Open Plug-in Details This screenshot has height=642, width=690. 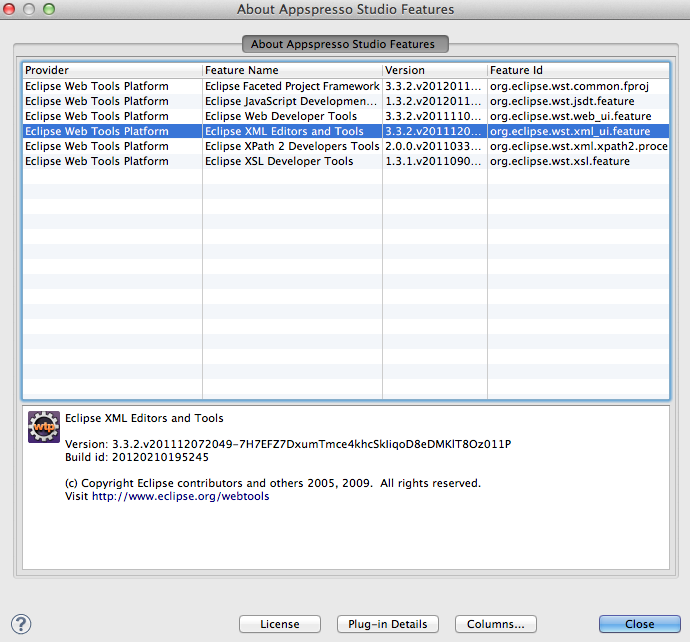coord(388,624)
